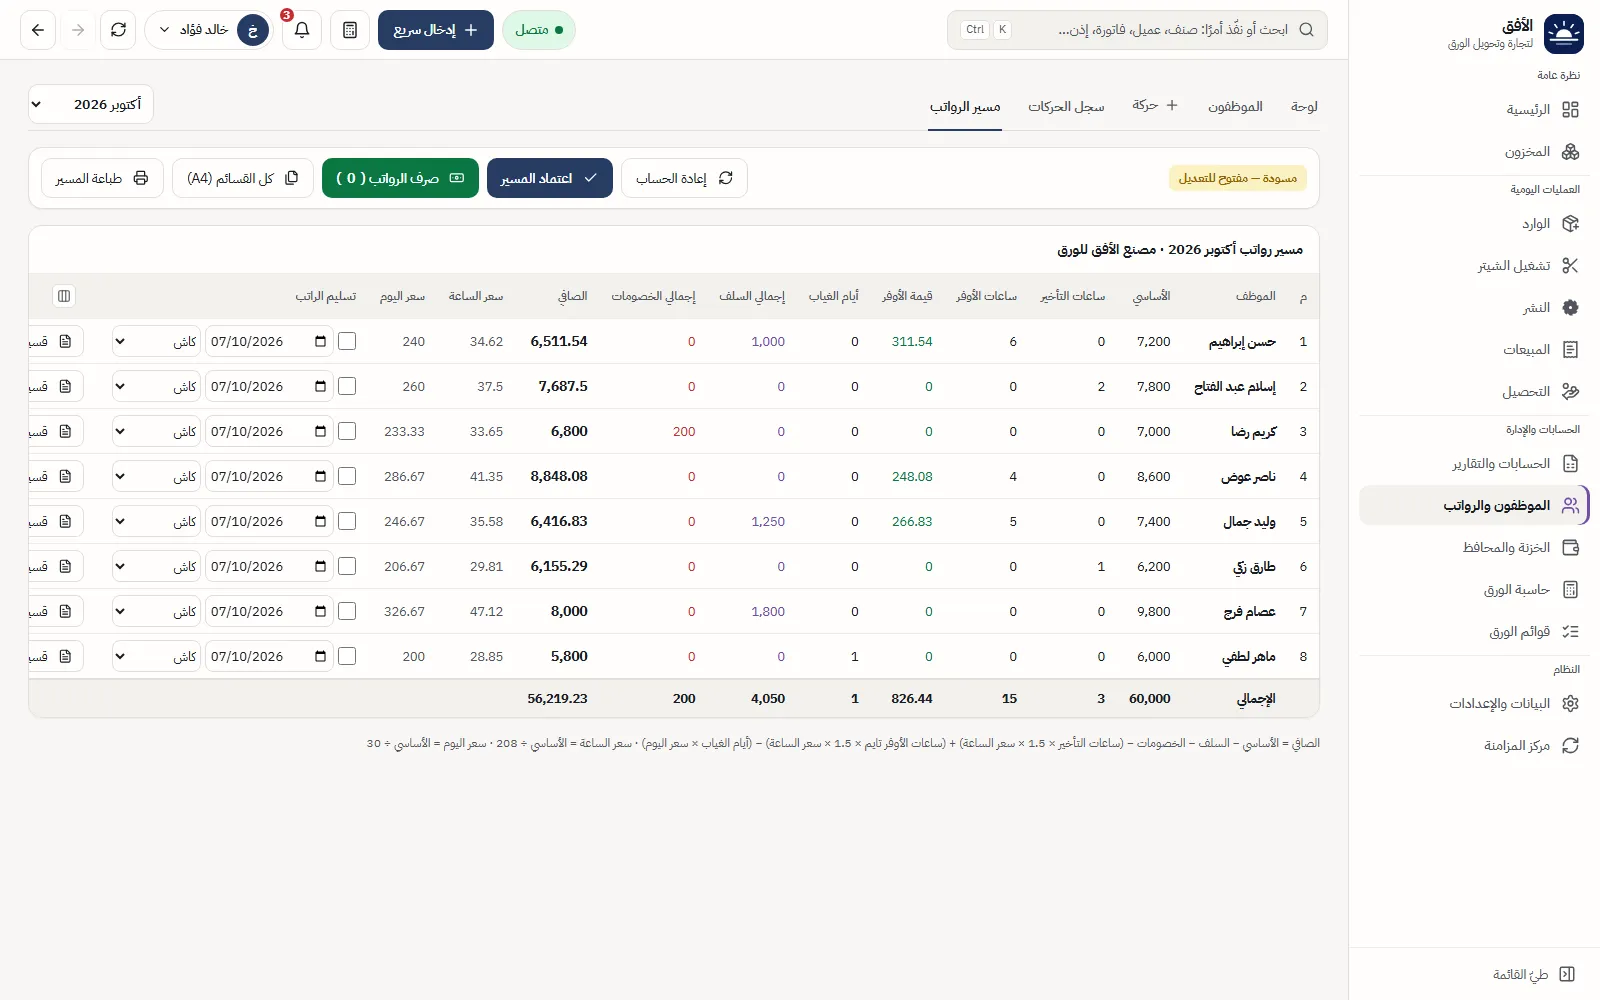Check salary delivered box for إسلام عبد الفتاح
This screenshot has height=1000, width=1600.
[347, 386]
